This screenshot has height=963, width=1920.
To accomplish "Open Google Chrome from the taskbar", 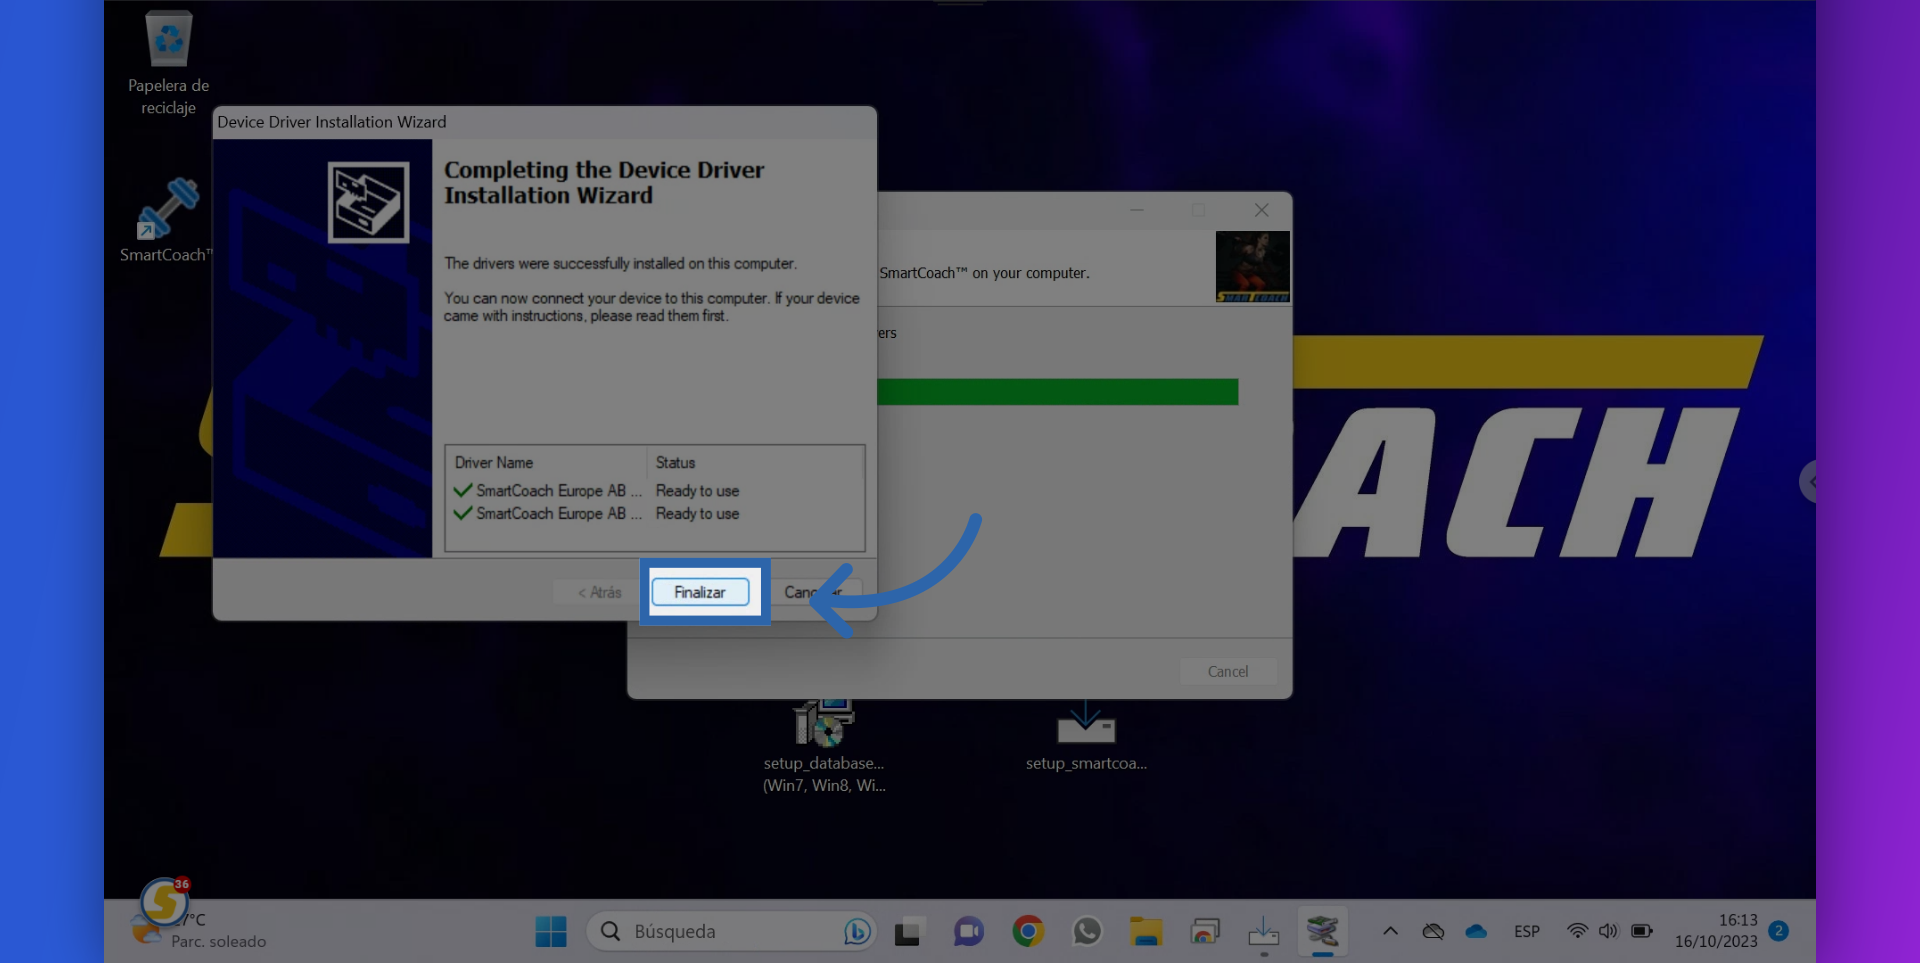I will (1027, 931).
